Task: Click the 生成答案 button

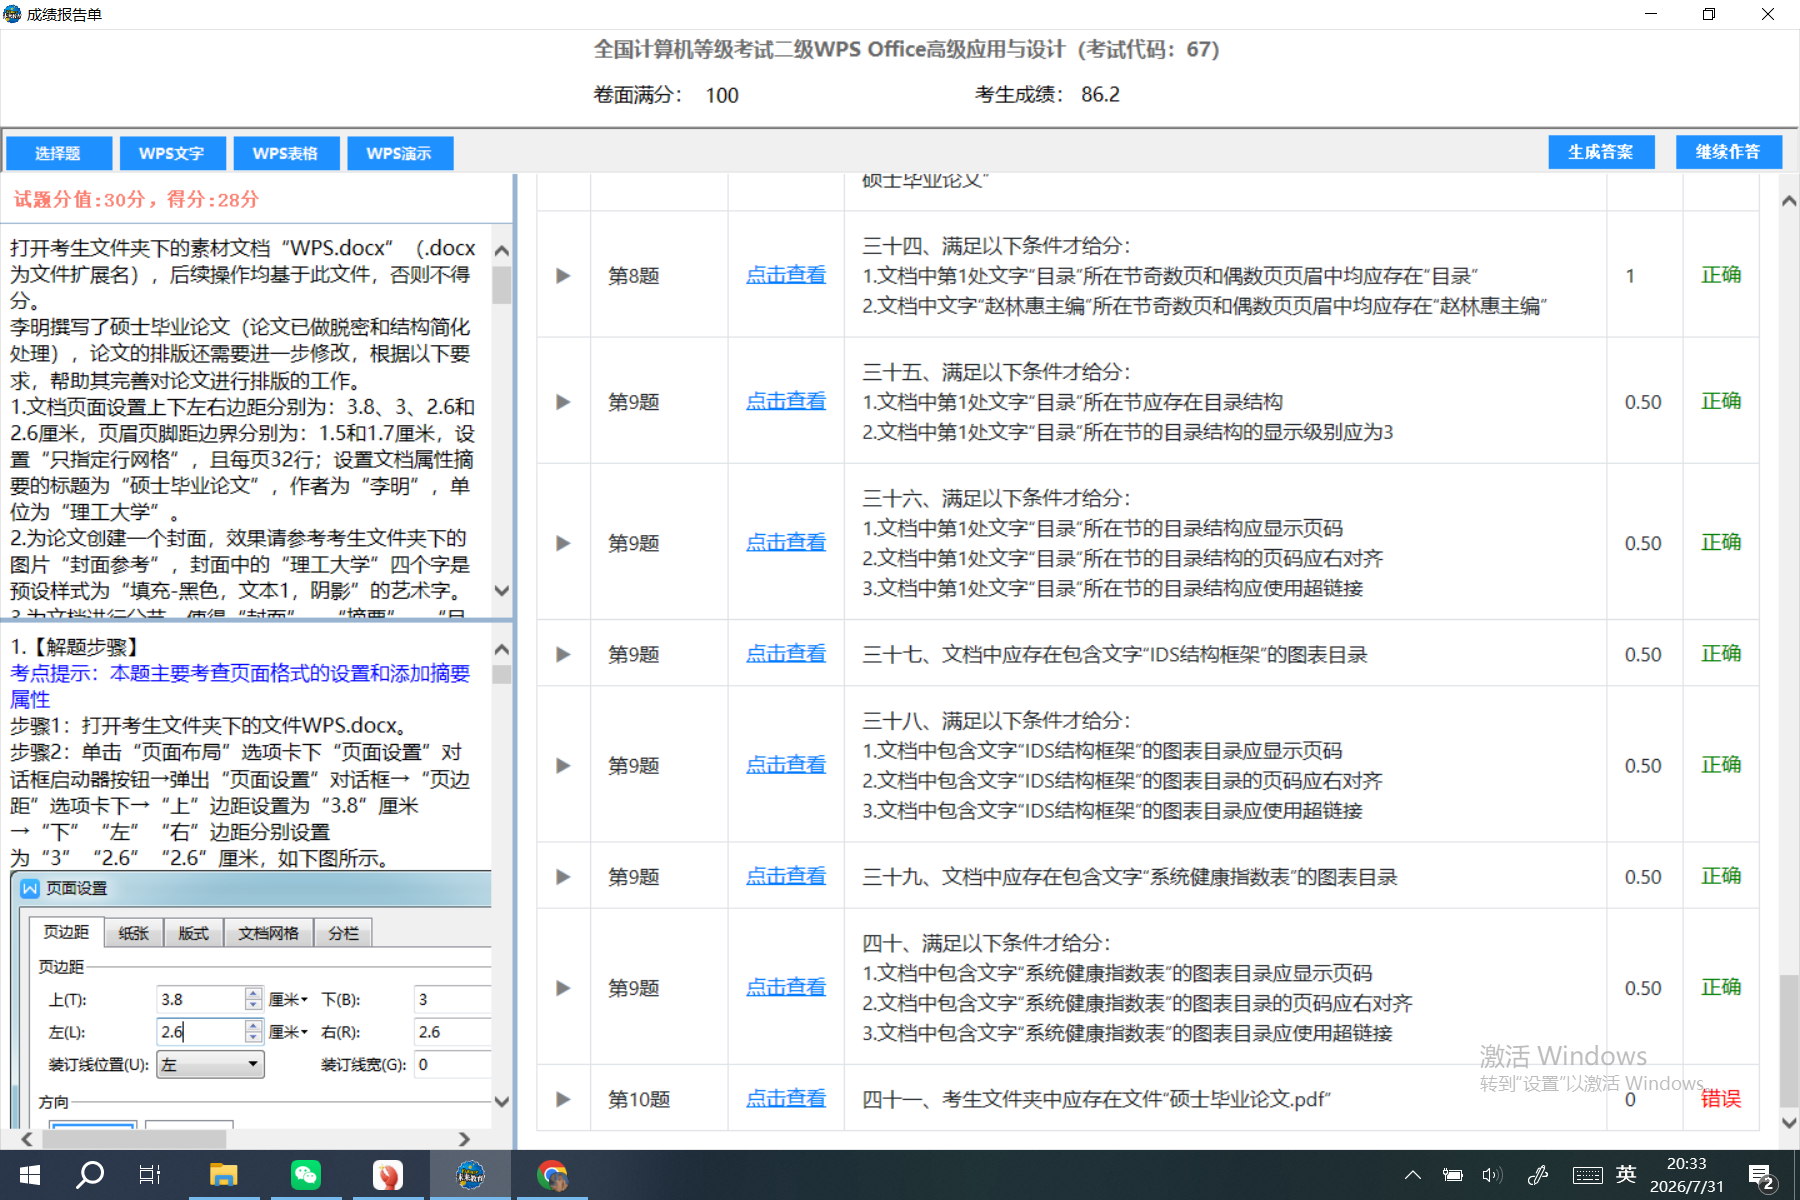Action: [1601, 152]
